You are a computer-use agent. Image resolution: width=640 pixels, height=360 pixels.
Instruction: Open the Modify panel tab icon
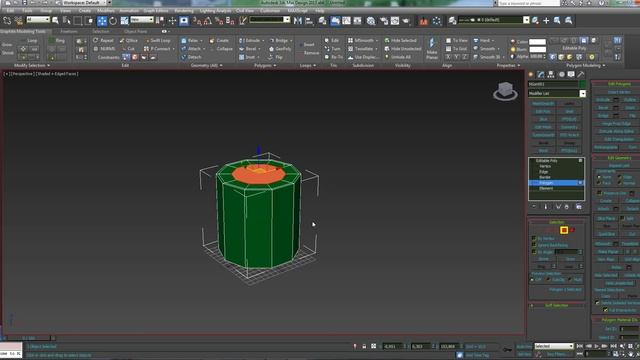(x=541, y=74)
